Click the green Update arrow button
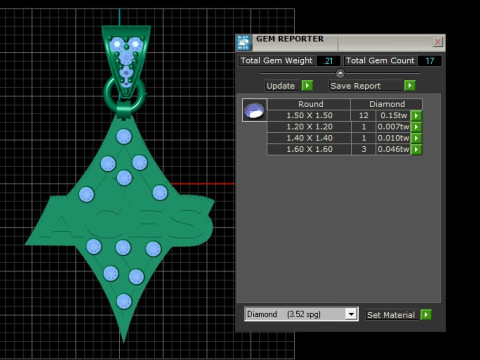The image size is (480, 360). (x=307, y=86)
